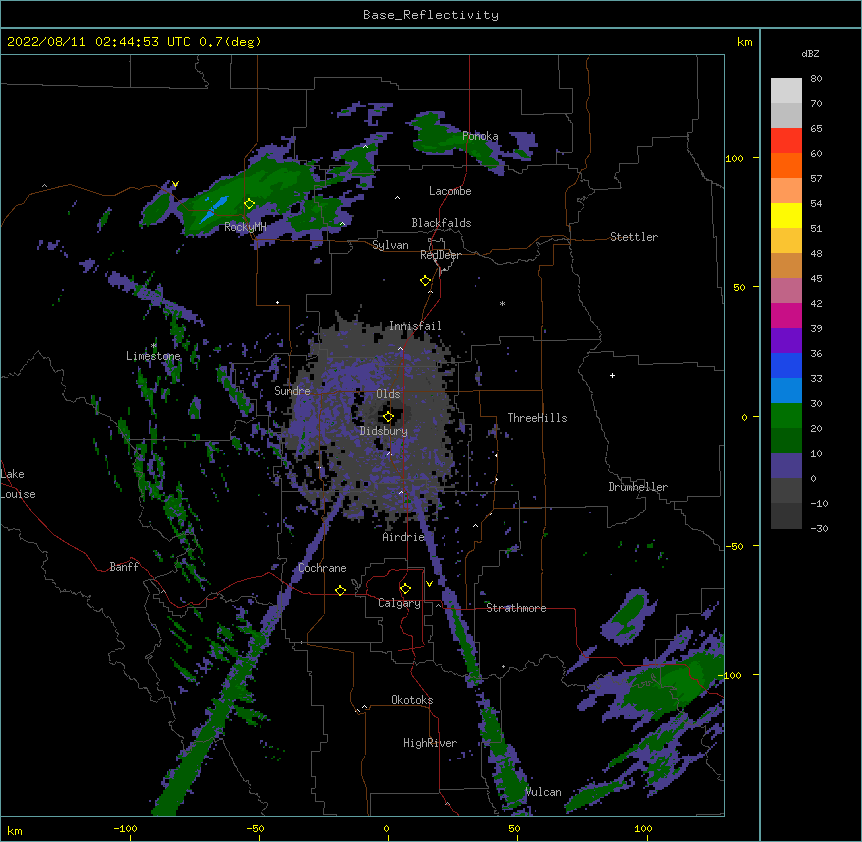Click the asterisk marker above Limestone

154,346
